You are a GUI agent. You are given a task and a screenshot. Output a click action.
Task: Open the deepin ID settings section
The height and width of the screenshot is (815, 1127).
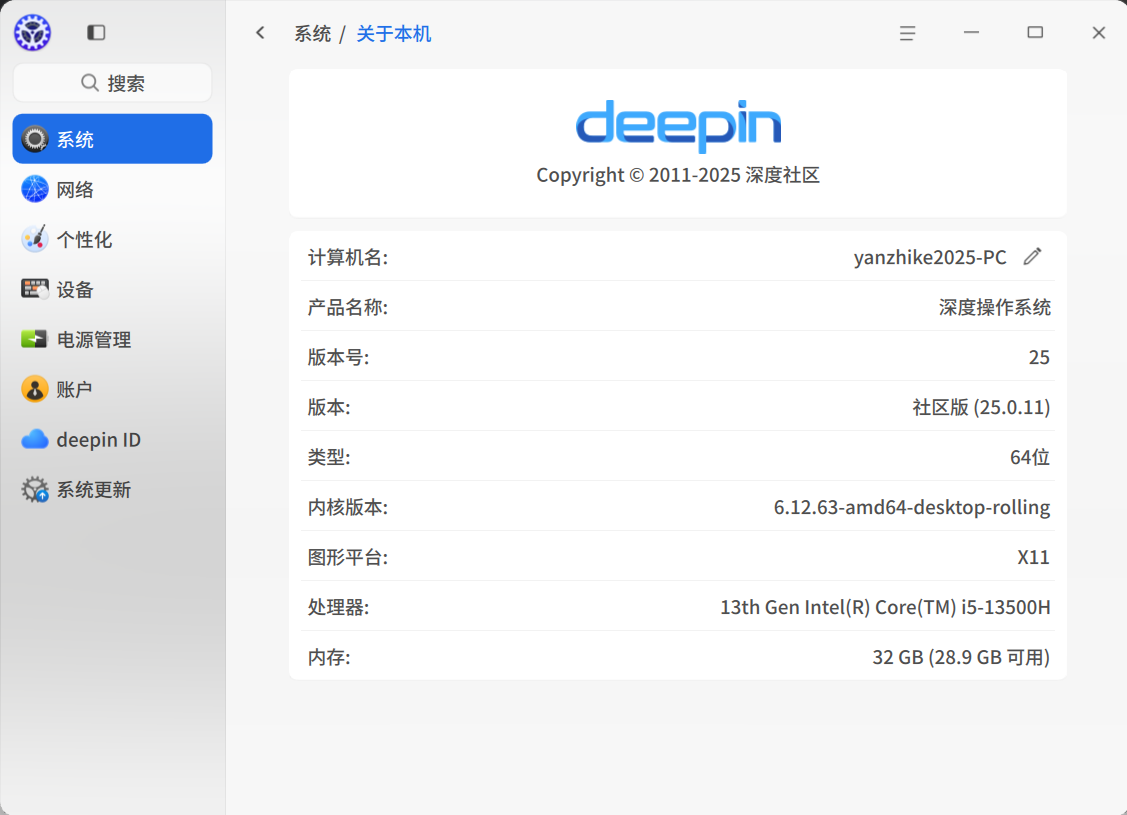(x=112, y=439)
